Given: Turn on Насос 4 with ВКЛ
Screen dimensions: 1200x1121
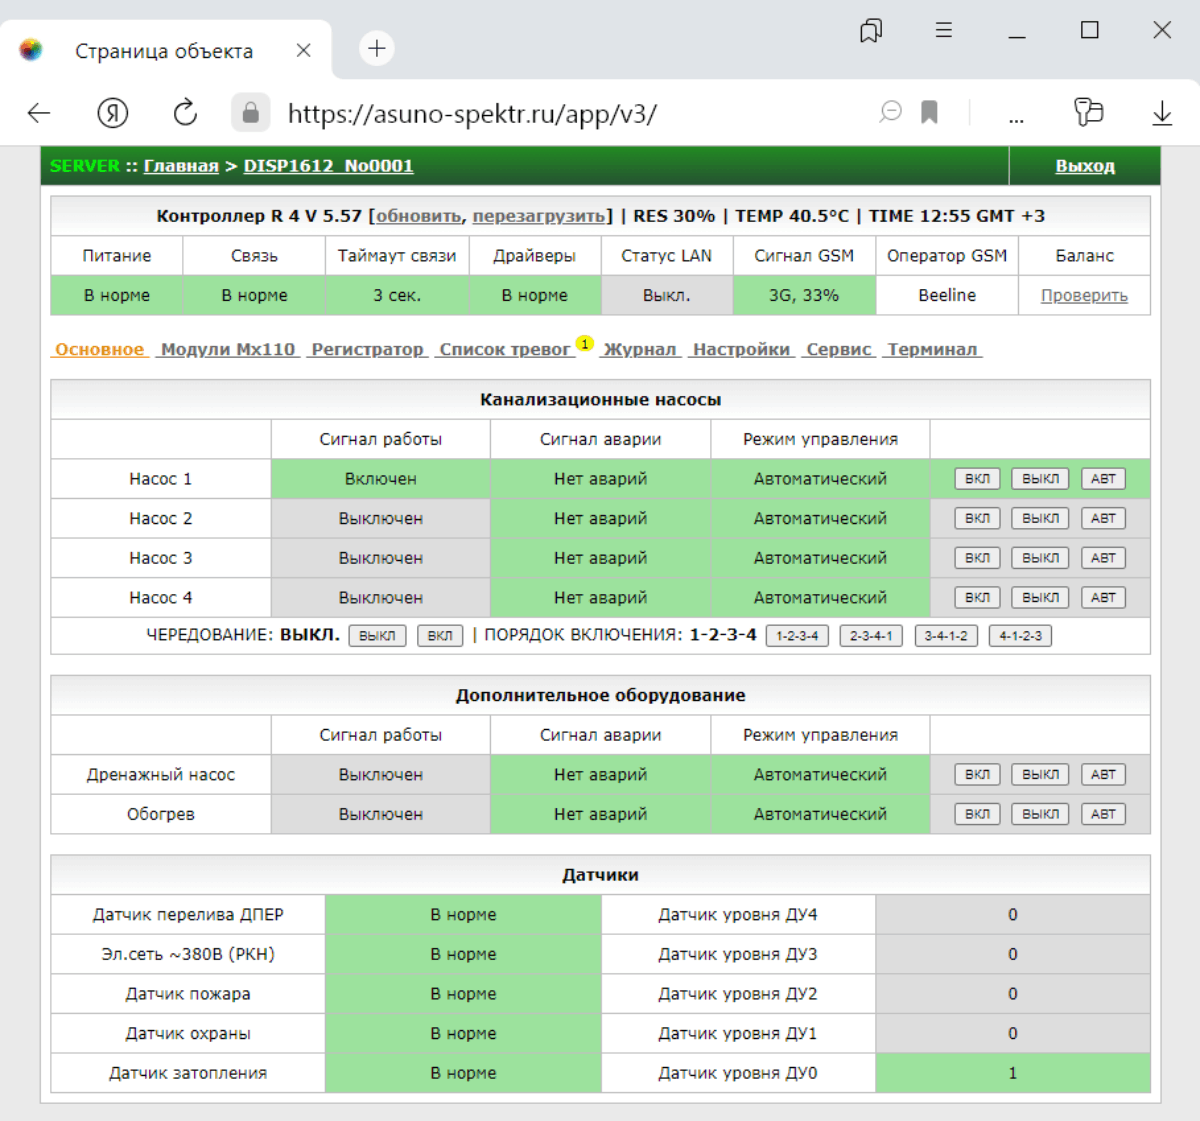Looking at the screenshot, I should pos(977,598).
